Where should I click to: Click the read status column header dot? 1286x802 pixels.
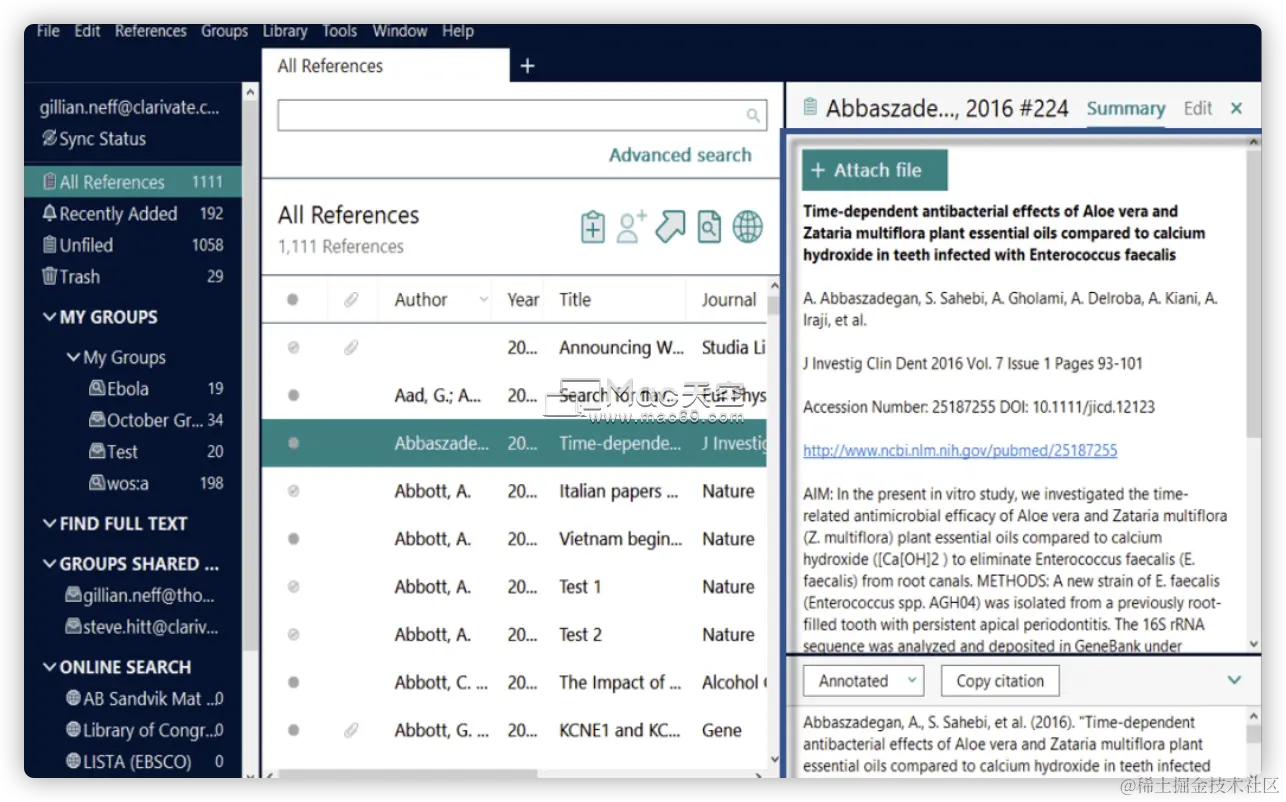(x=293, y=300)
